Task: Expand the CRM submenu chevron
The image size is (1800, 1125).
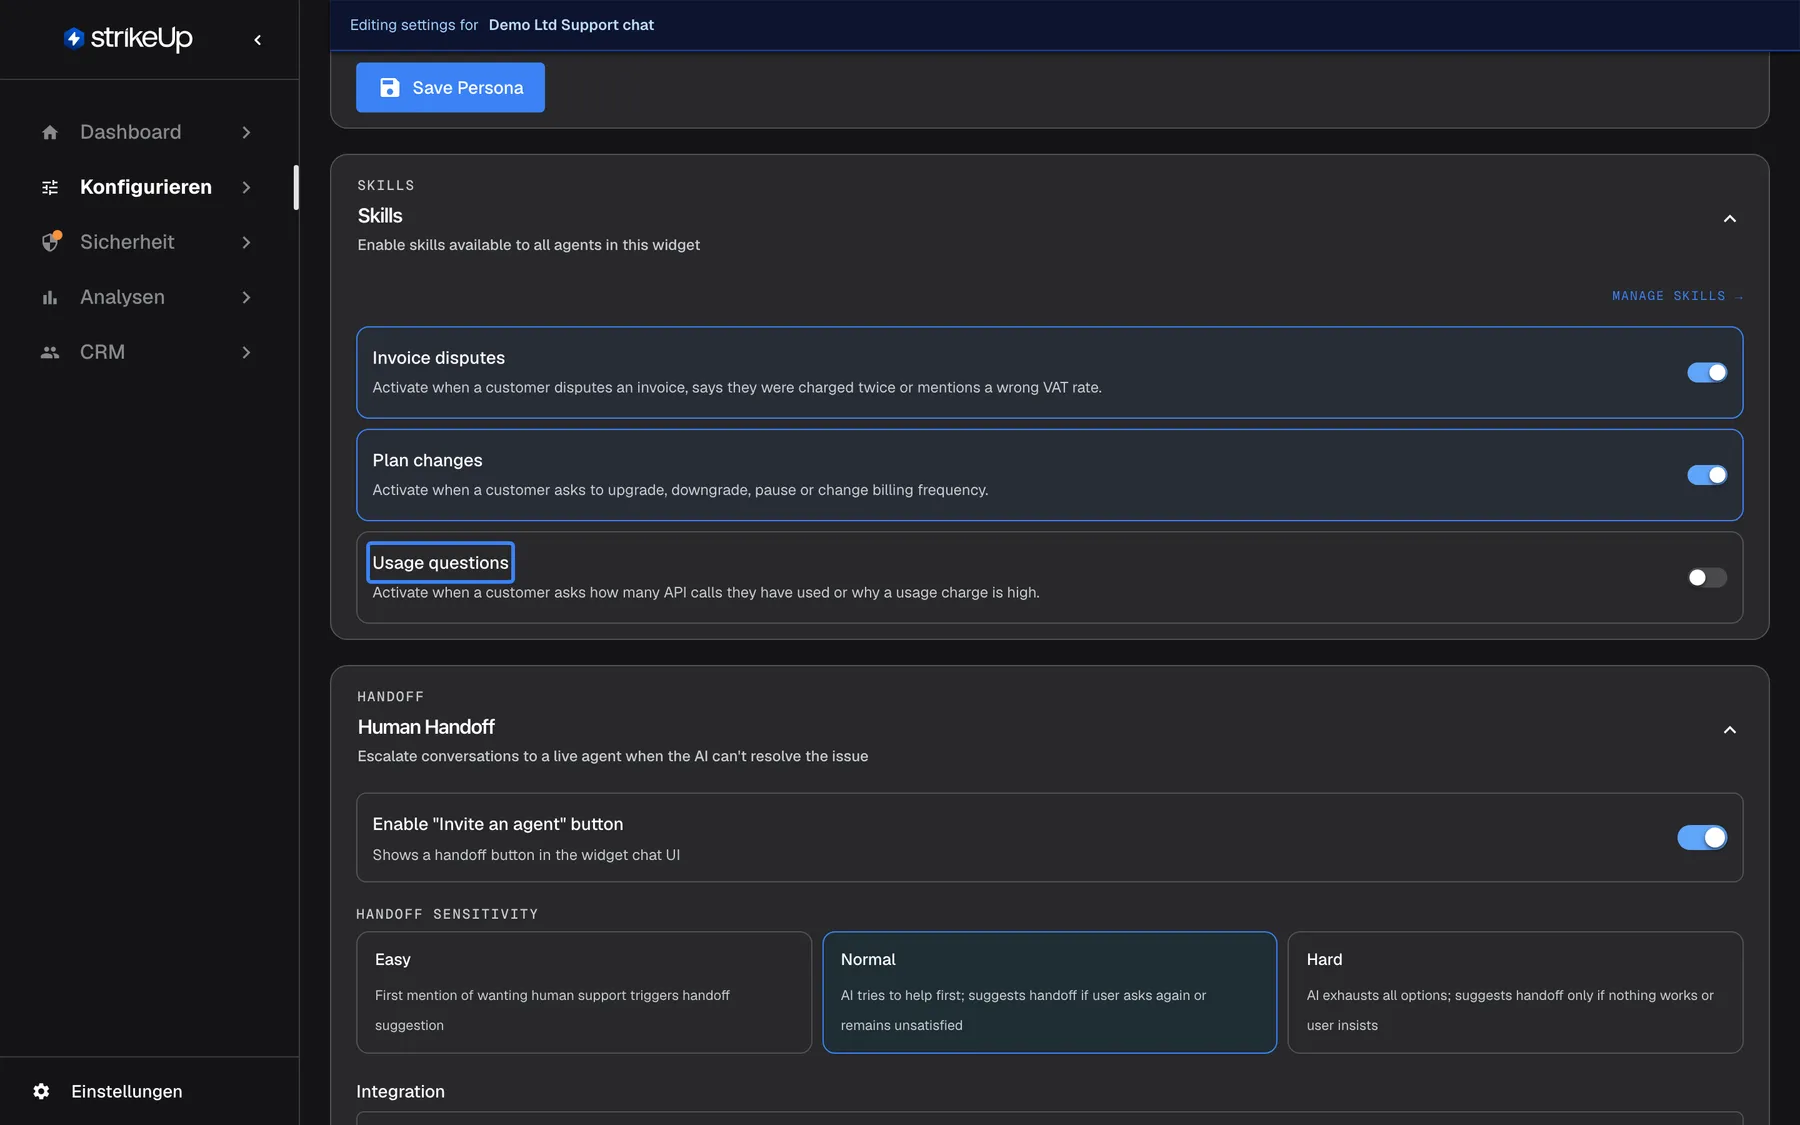Action: (246, 352)
